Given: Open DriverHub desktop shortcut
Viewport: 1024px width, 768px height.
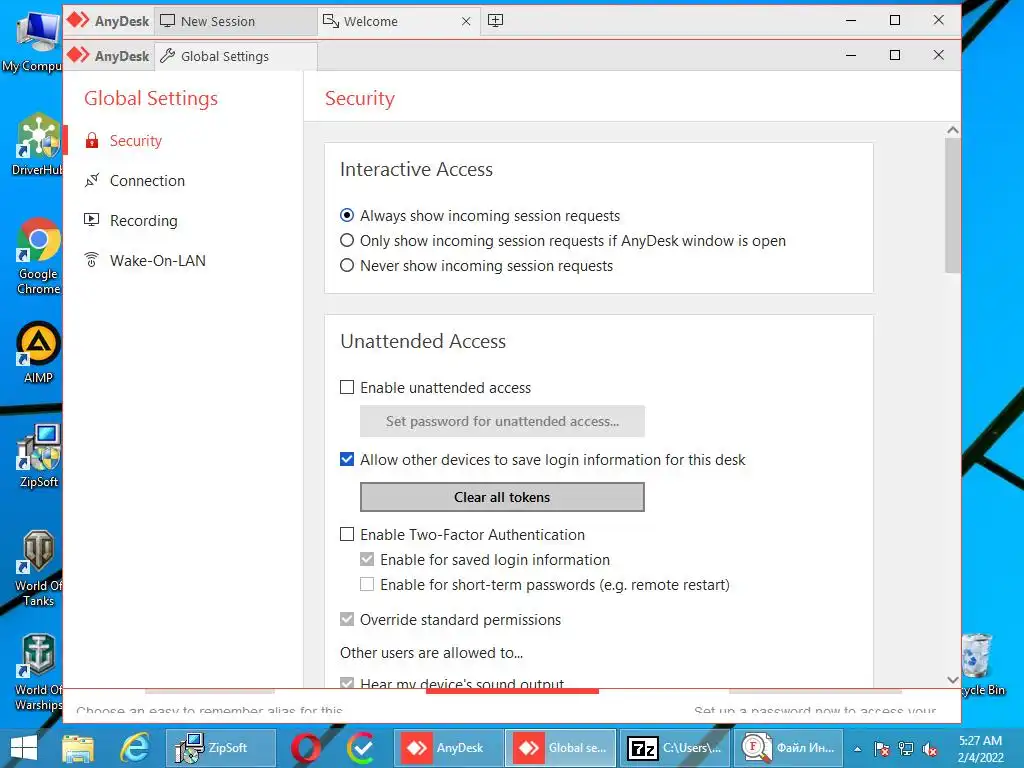Looking at the screenshot, I should [37, 145].
